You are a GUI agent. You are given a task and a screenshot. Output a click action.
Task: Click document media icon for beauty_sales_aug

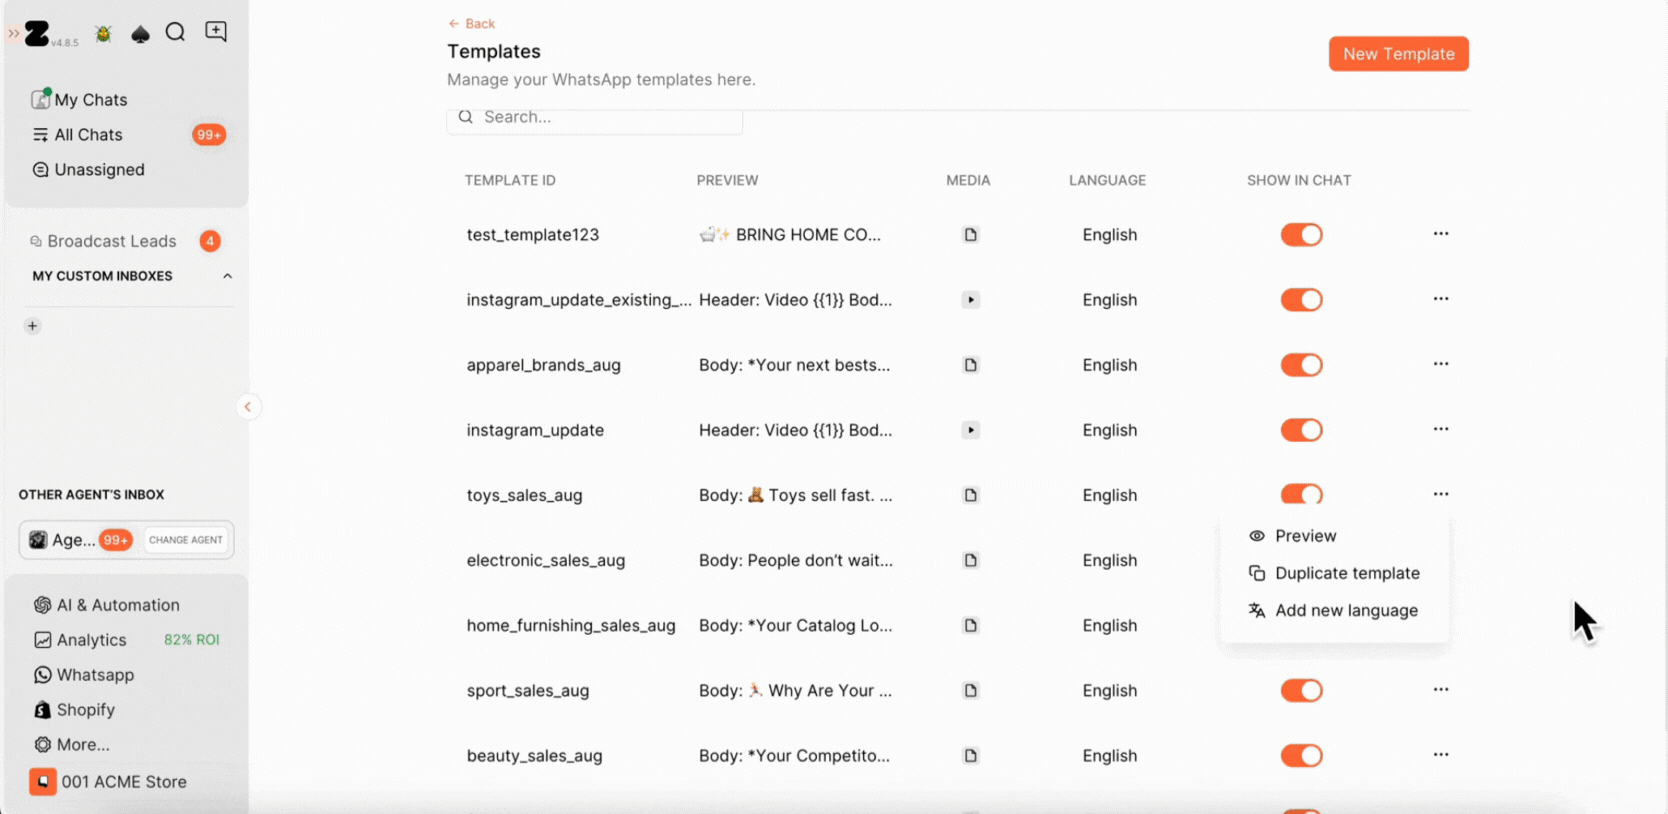pos(970,755)
